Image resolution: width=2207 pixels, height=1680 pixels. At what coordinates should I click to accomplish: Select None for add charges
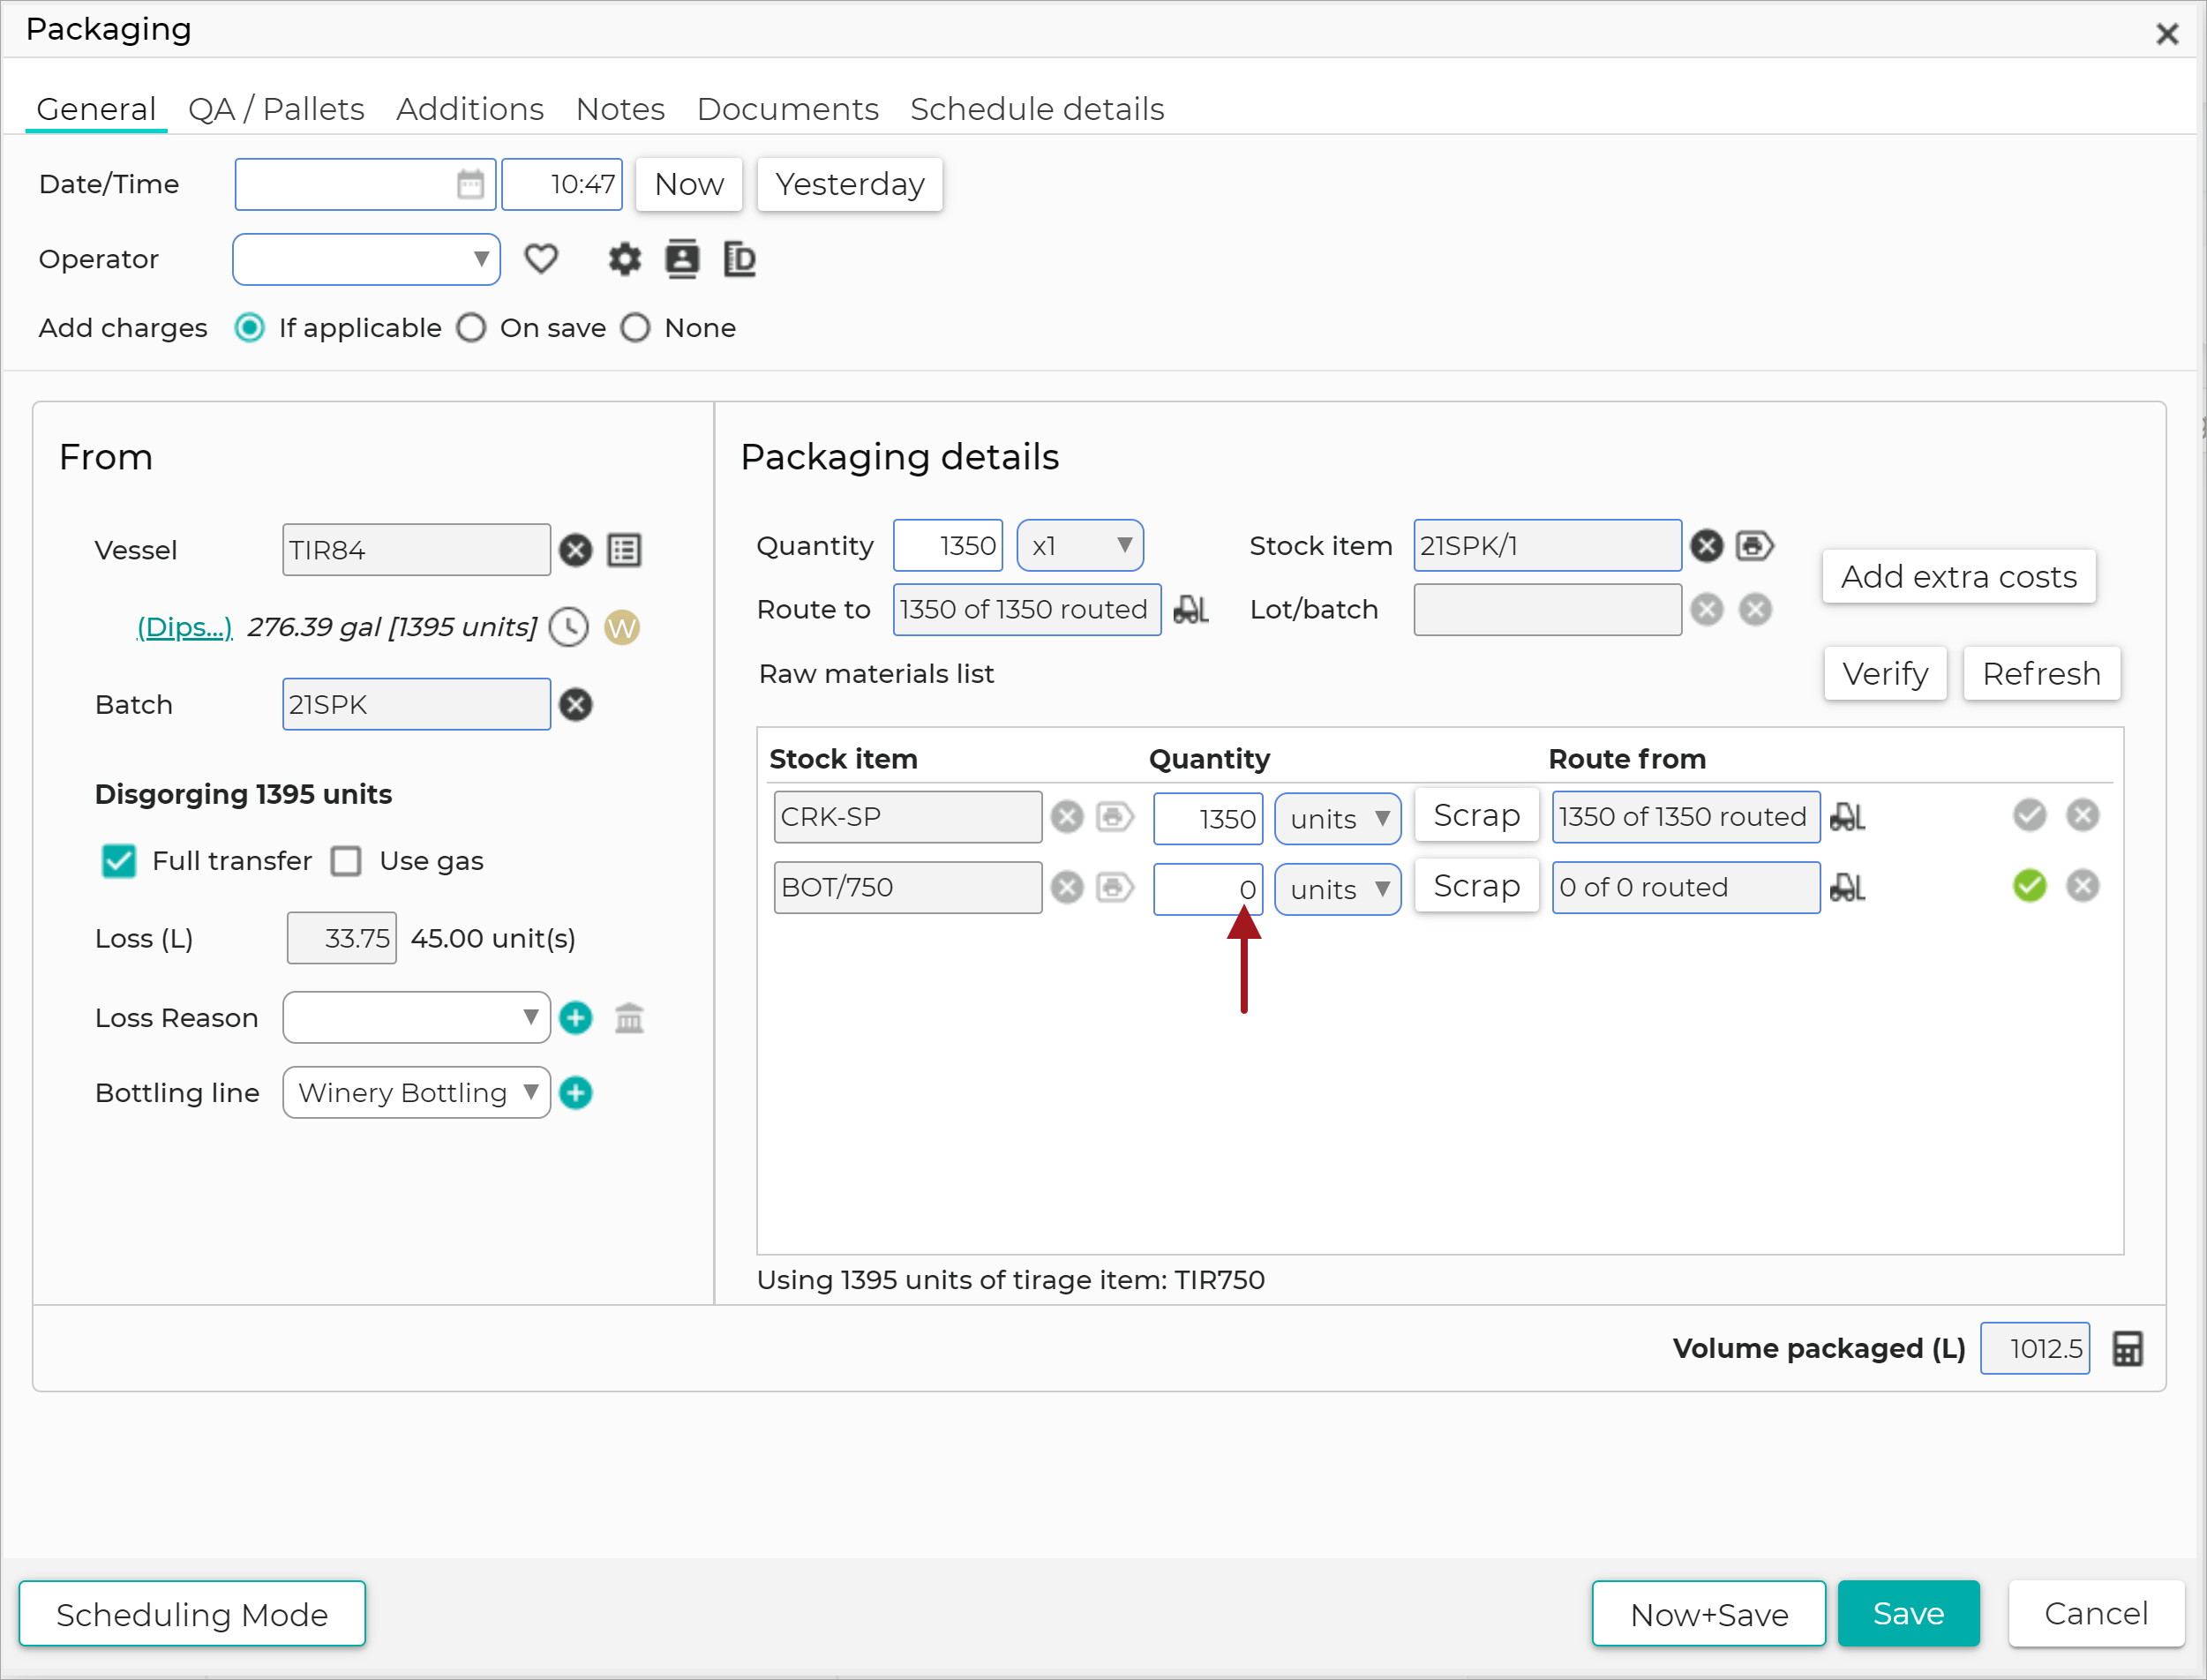tap(635, 328)
